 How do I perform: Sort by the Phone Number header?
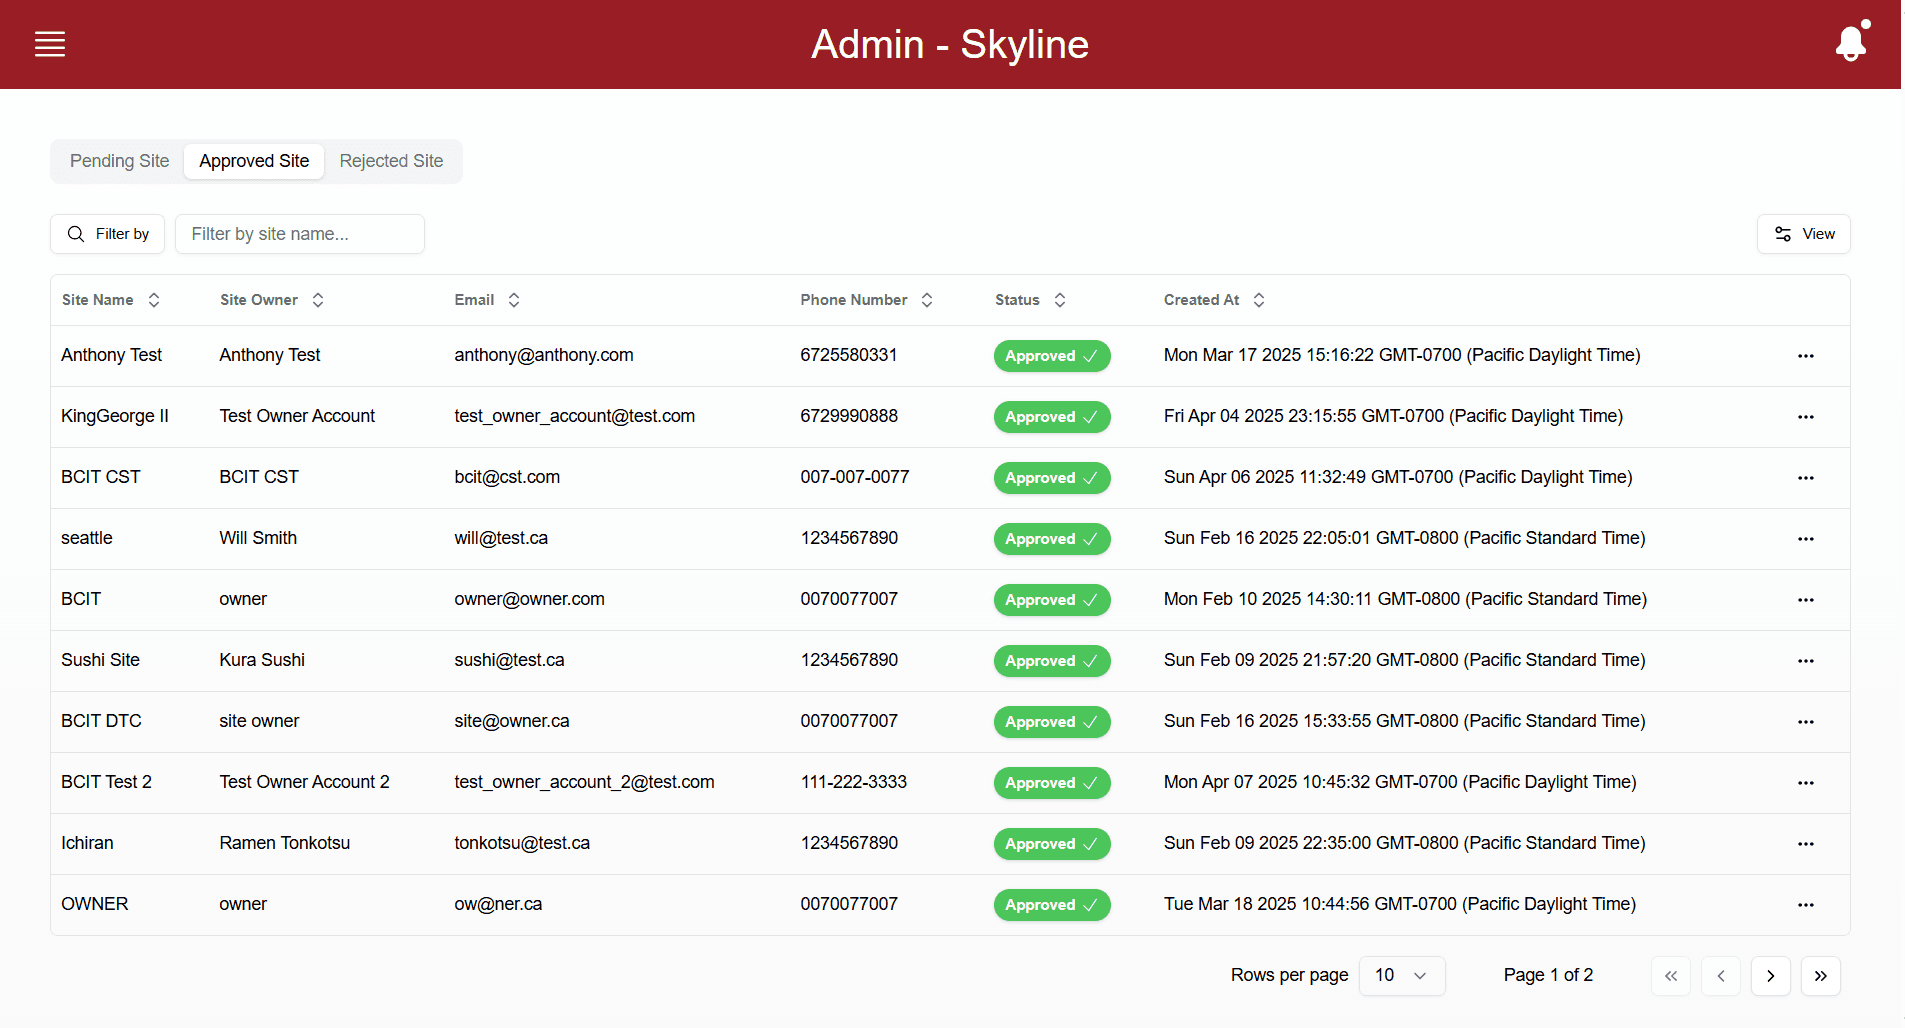866,300
